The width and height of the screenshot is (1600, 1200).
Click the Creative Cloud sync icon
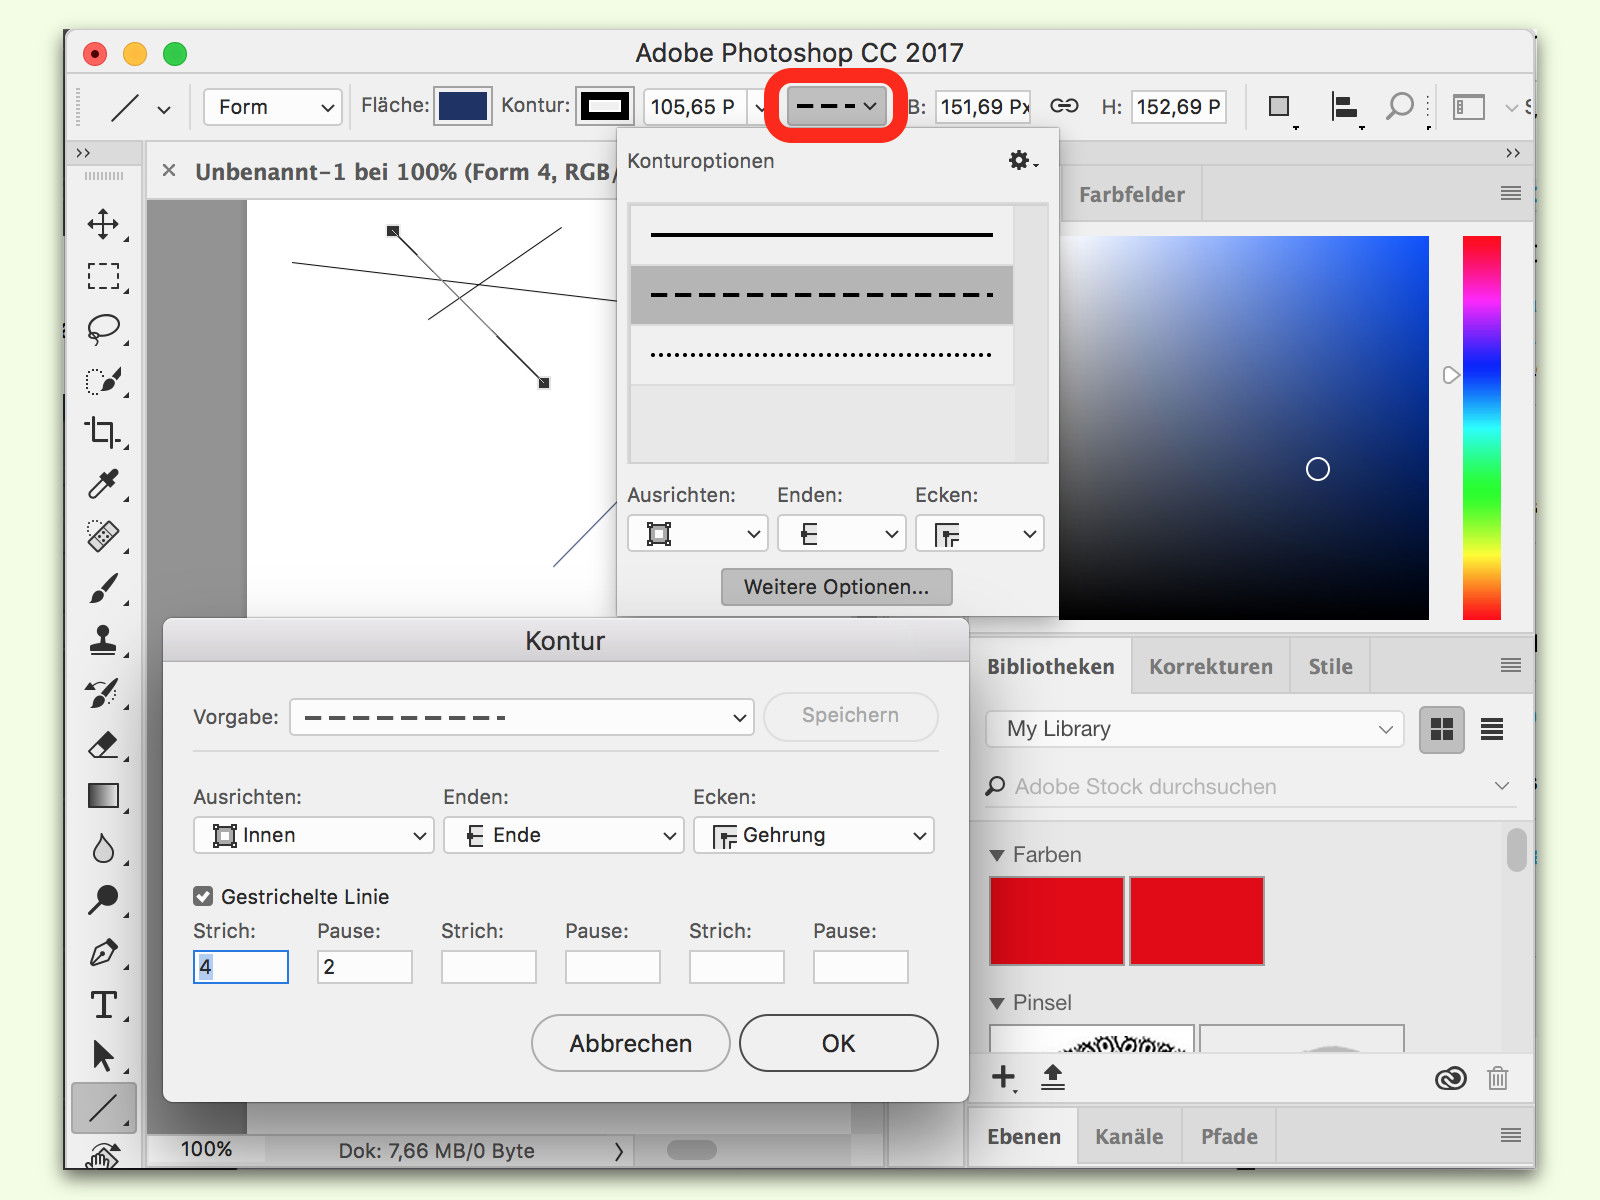coord(1450,1078)
